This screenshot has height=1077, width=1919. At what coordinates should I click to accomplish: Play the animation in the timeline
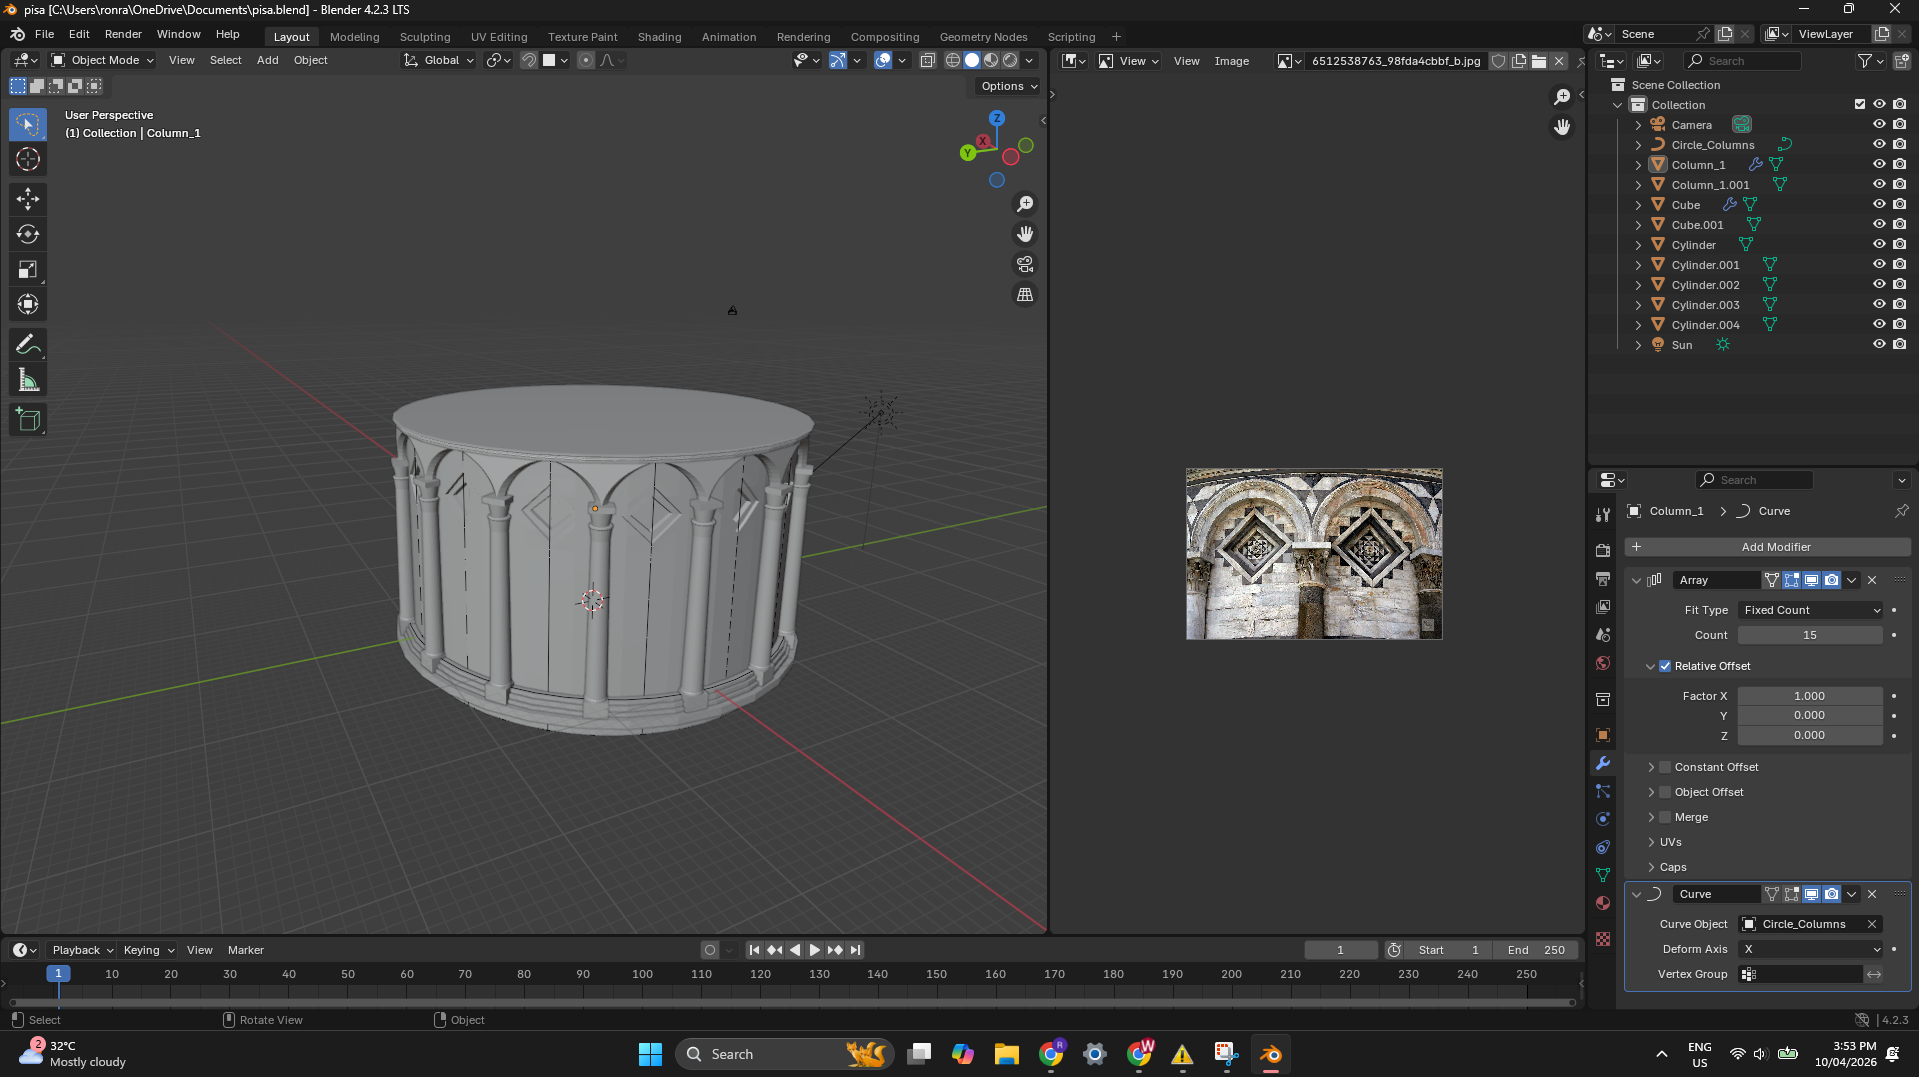click(815, 950)
